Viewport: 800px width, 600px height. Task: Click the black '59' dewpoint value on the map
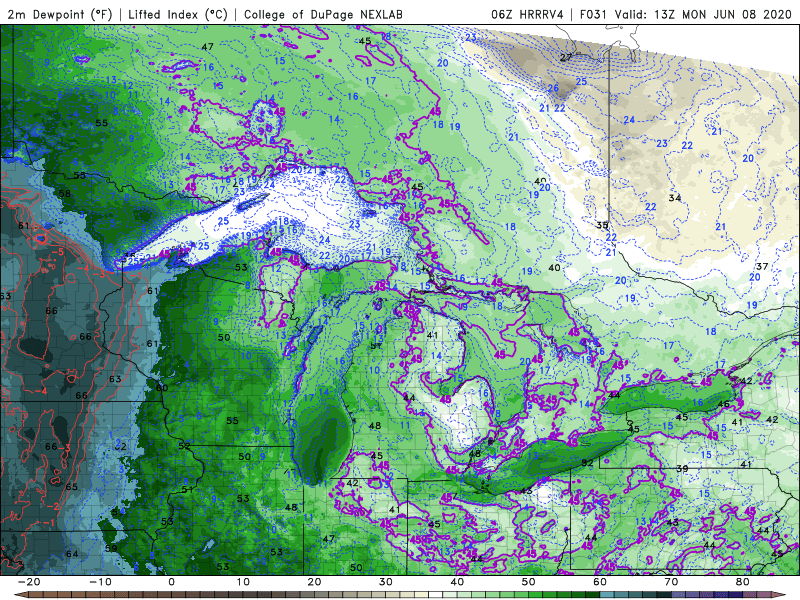pyautogui.click(x=111, y=548)
